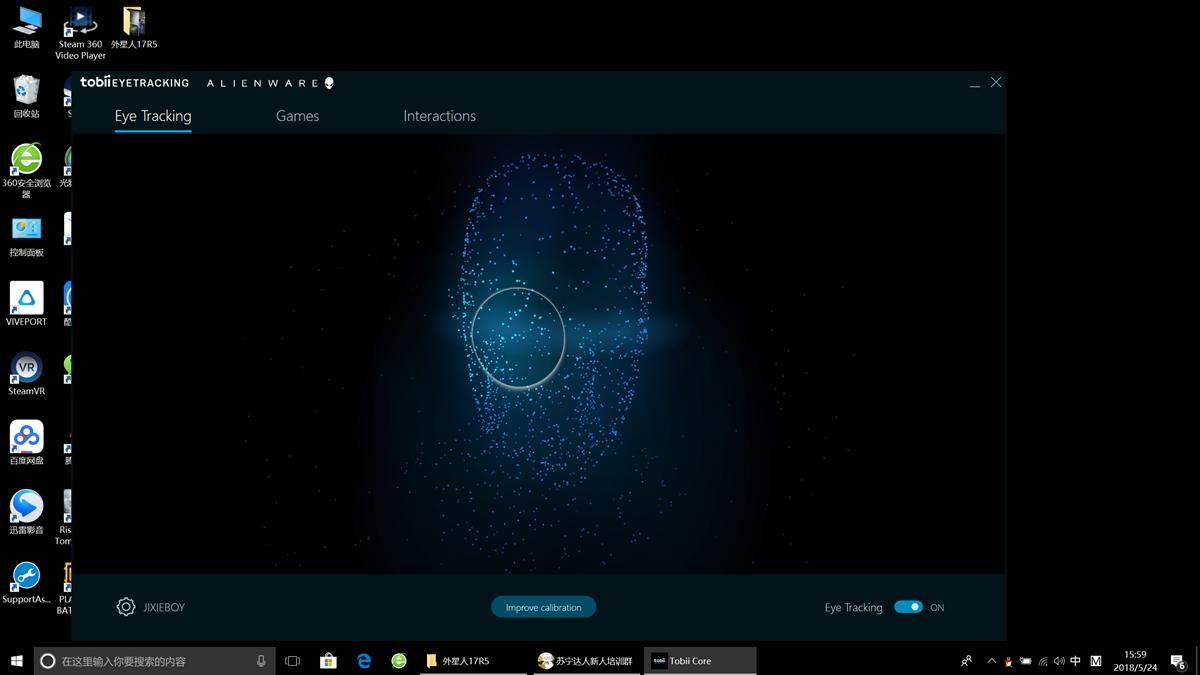
Task: Turn off the Eye Tracking toggle
Action: pos(909,606)
